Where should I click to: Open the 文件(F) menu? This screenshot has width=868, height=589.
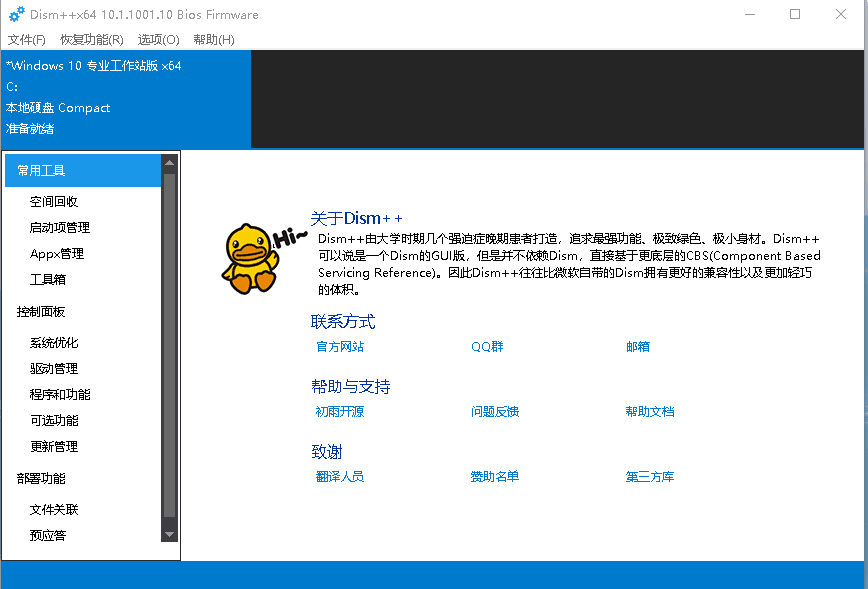click(x=27, y=40)
